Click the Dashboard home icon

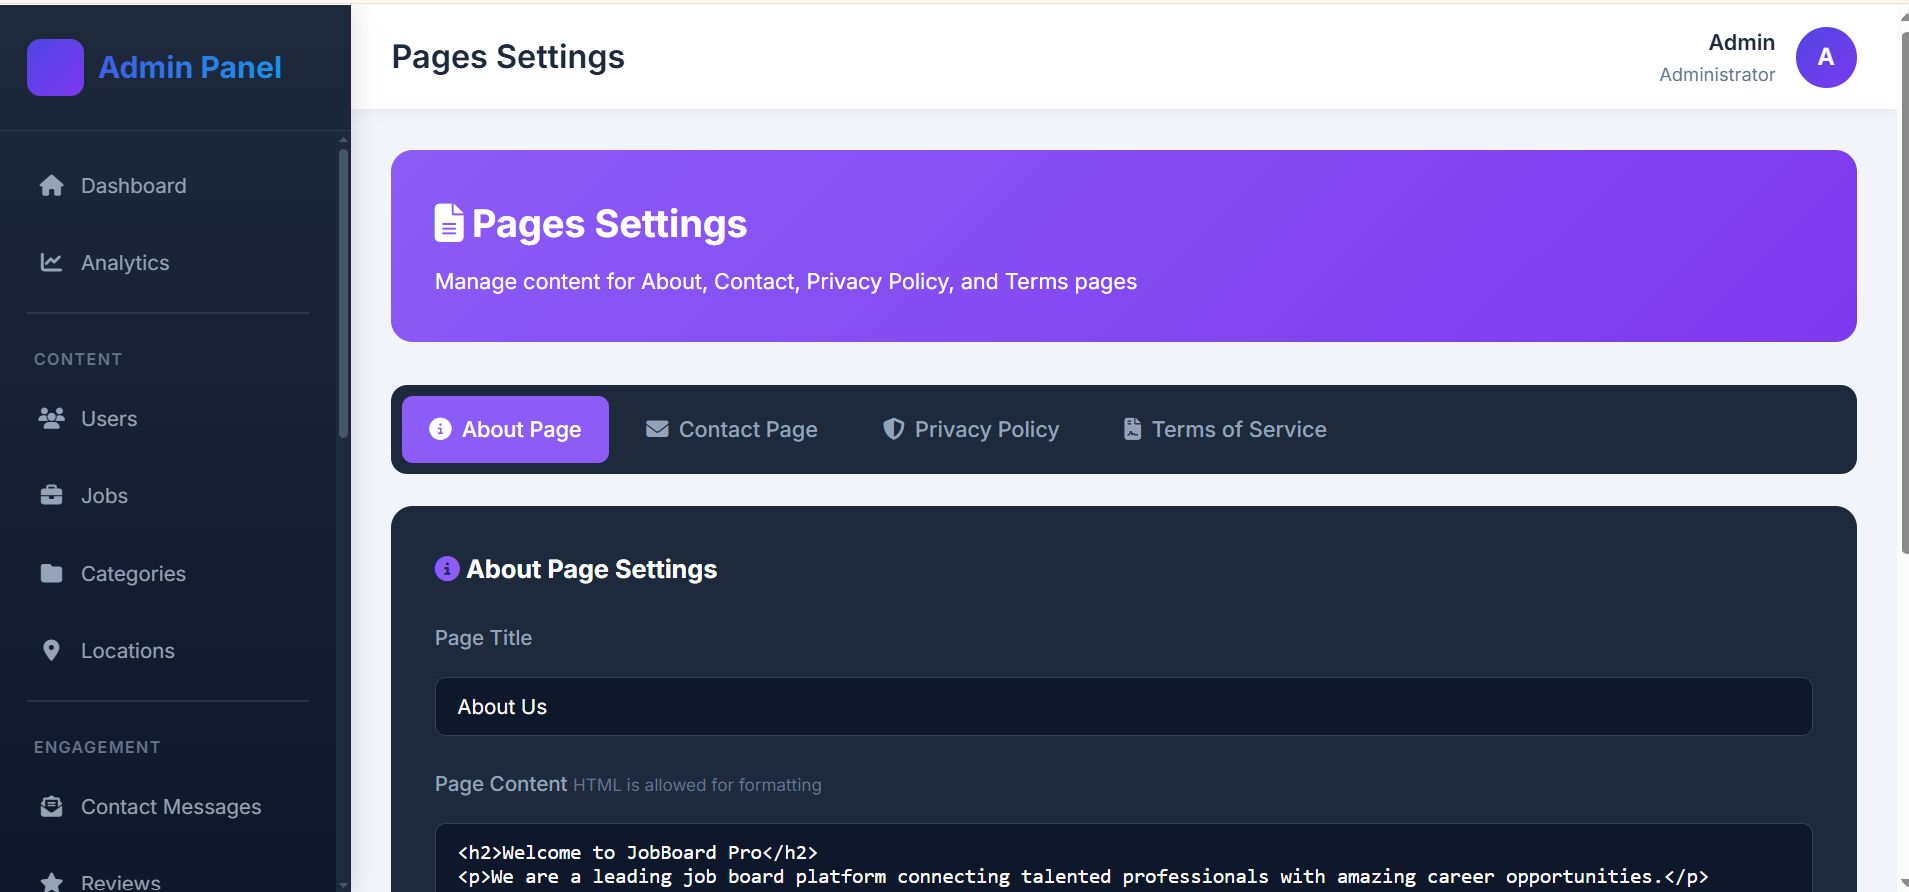pyautogui.click(x=51, y=186)
